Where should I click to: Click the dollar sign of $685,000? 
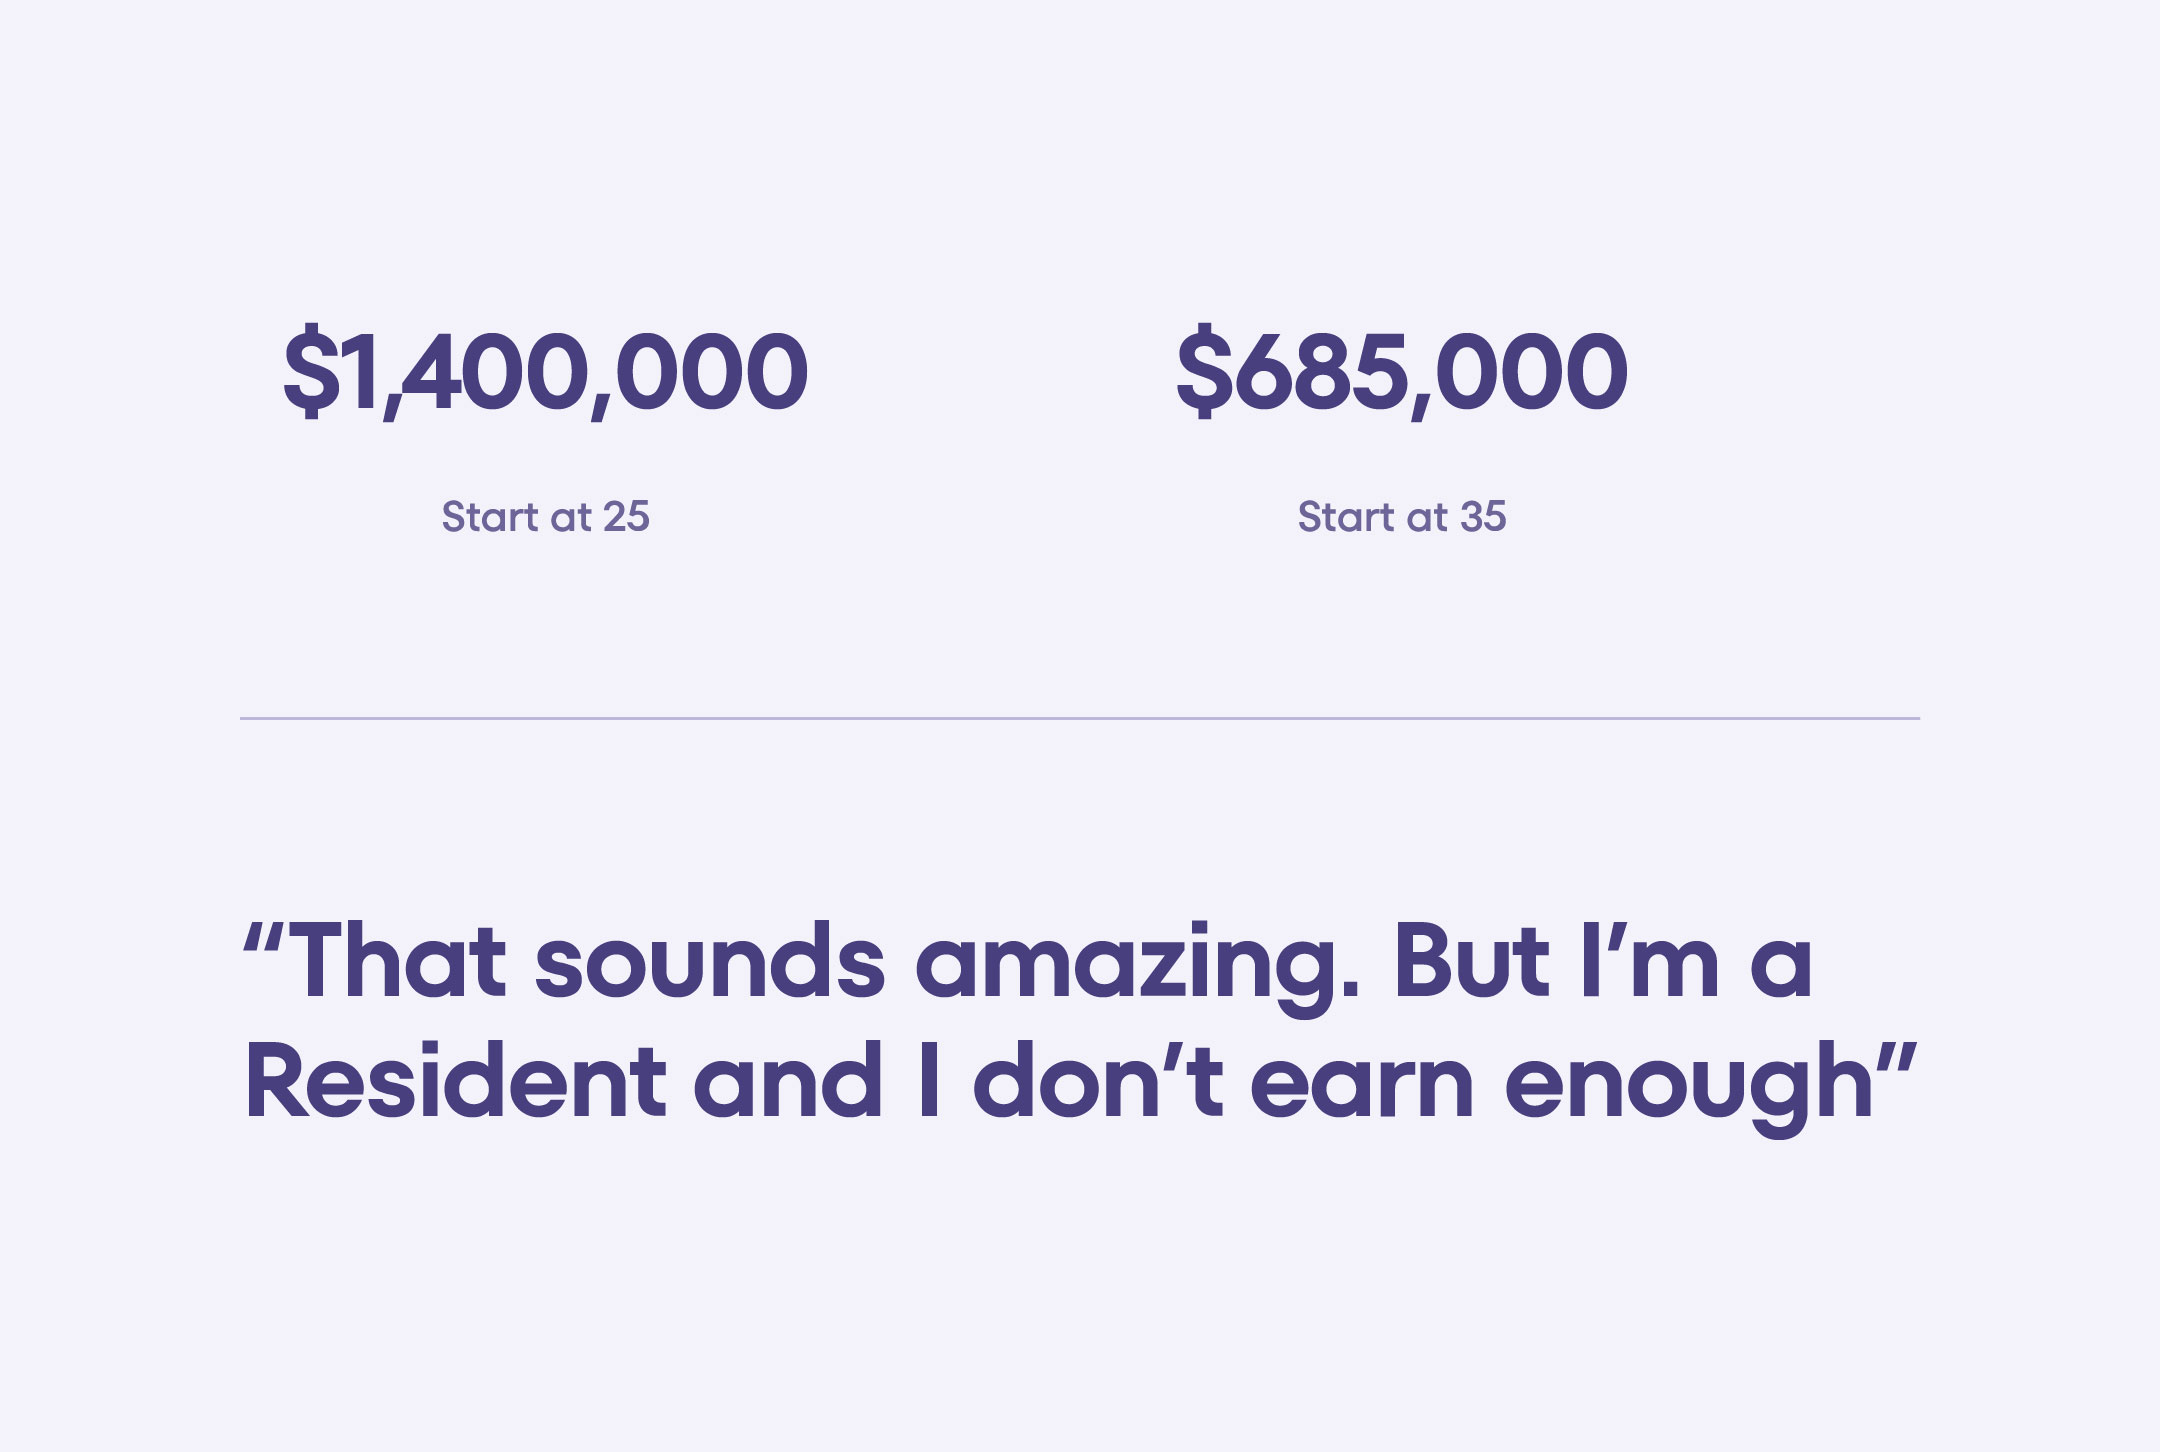tap(1204, 372)
